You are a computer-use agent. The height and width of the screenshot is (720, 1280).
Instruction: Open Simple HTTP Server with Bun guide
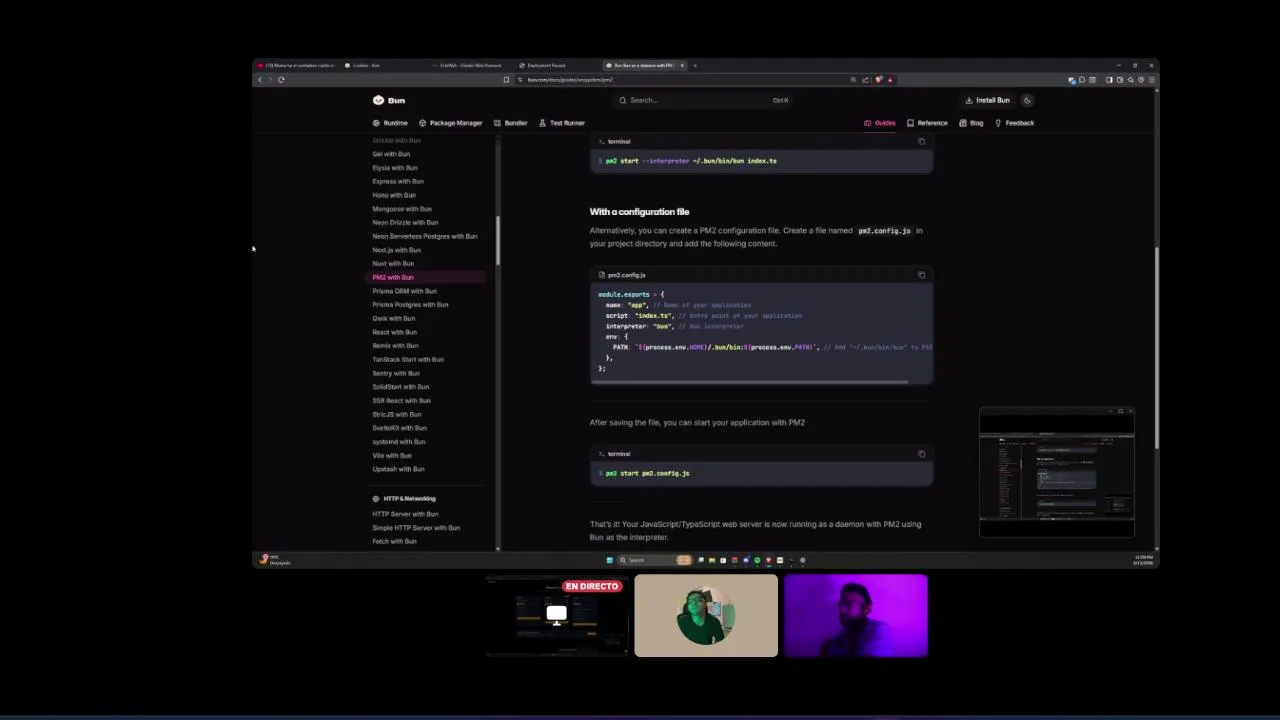pyautogui.click(x=416, y=528)
